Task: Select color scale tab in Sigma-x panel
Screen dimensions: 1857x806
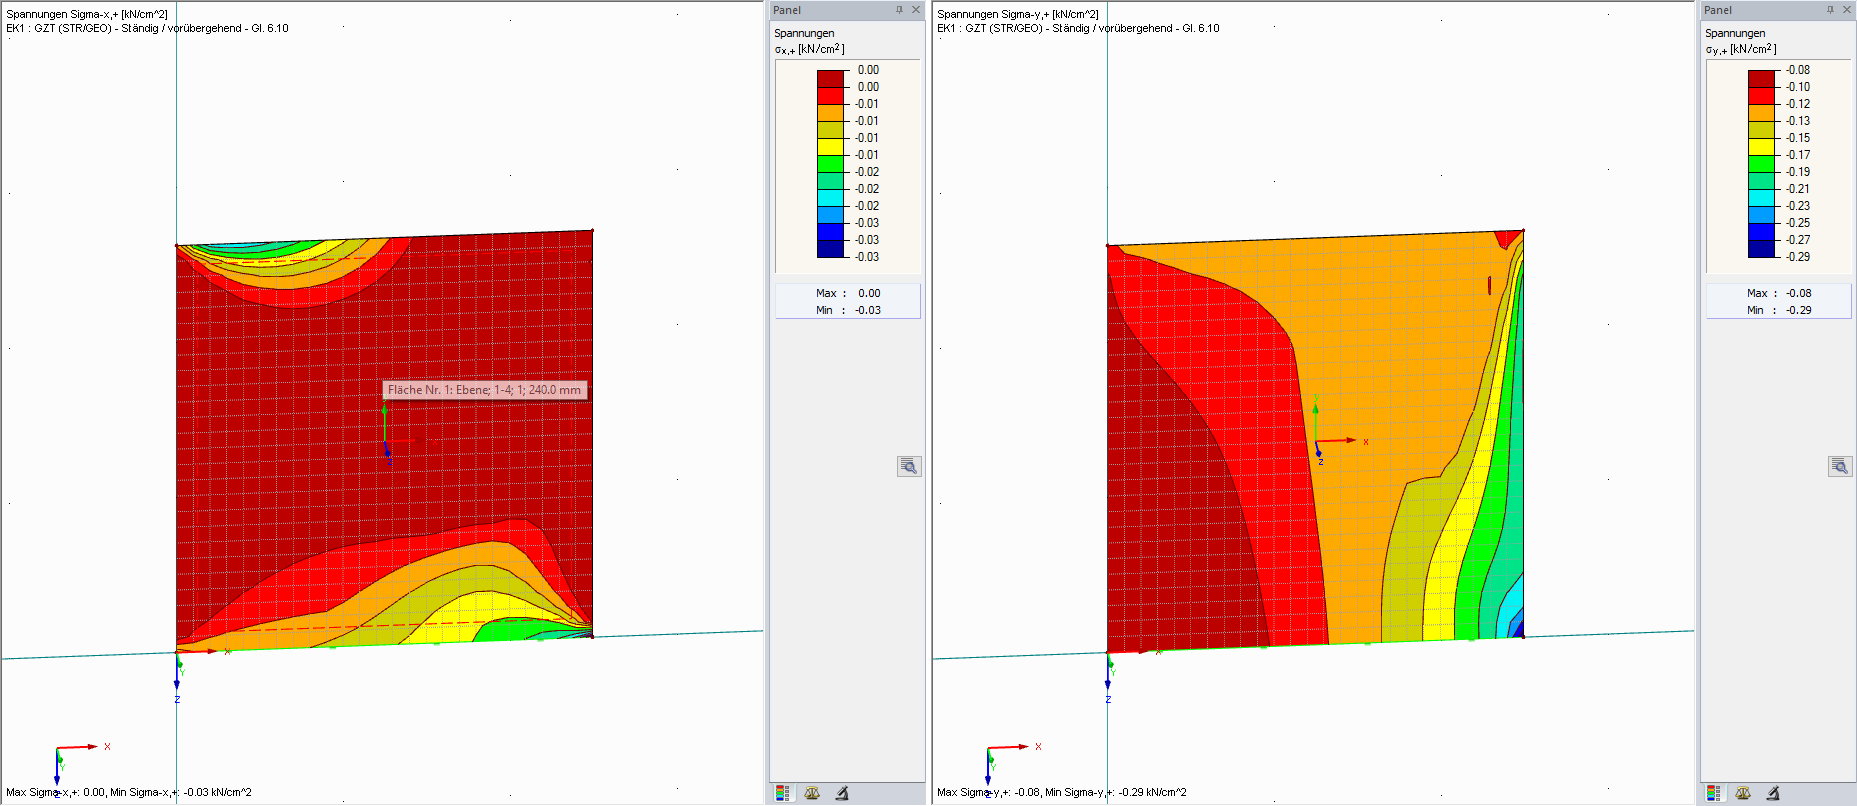Action: (782, 793)
